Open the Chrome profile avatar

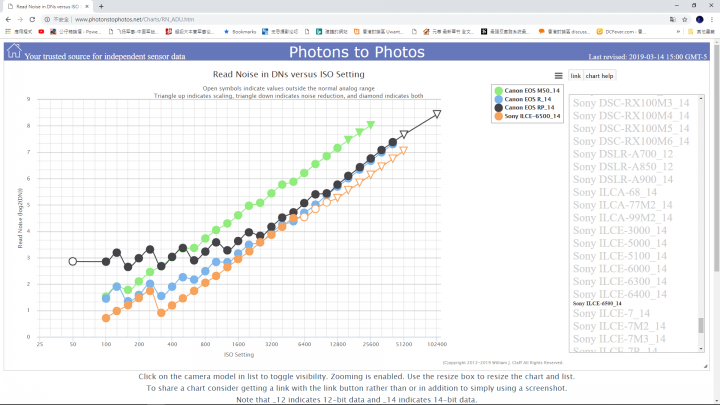pos(699,19)
